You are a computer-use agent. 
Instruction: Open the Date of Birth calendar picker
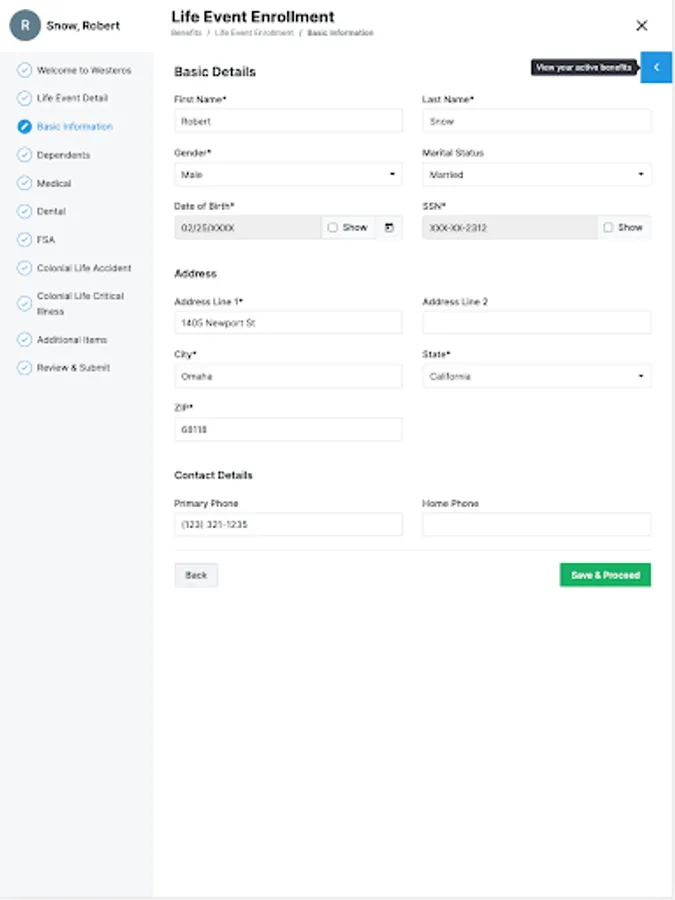point(389,228)
